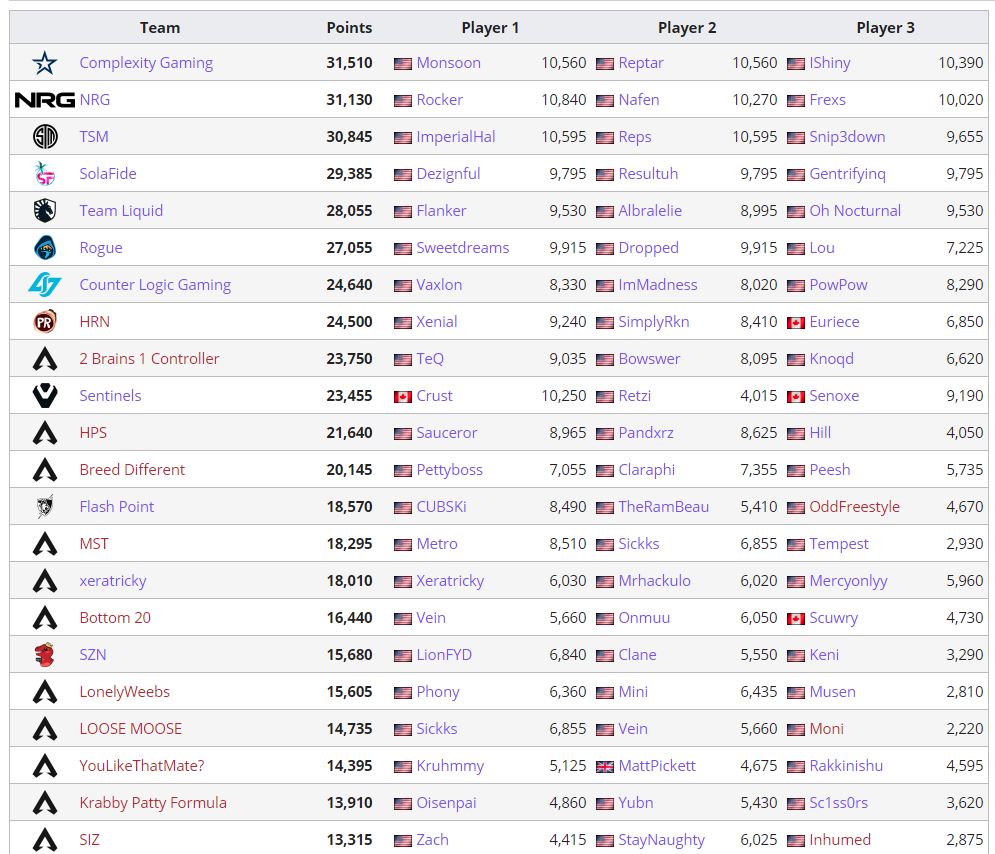The image size is (995, 854).
Task: Click the SolaFide team logo
Action: pyautogui.click(x=43, y=173)
